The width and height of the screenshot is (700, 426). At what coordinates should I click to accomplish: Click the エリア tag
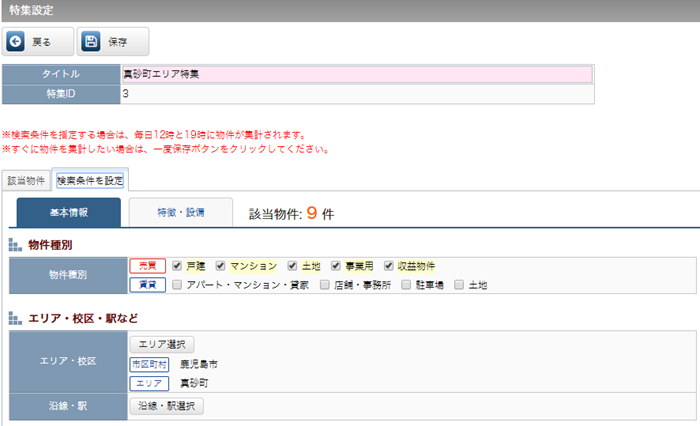(150, 383)
